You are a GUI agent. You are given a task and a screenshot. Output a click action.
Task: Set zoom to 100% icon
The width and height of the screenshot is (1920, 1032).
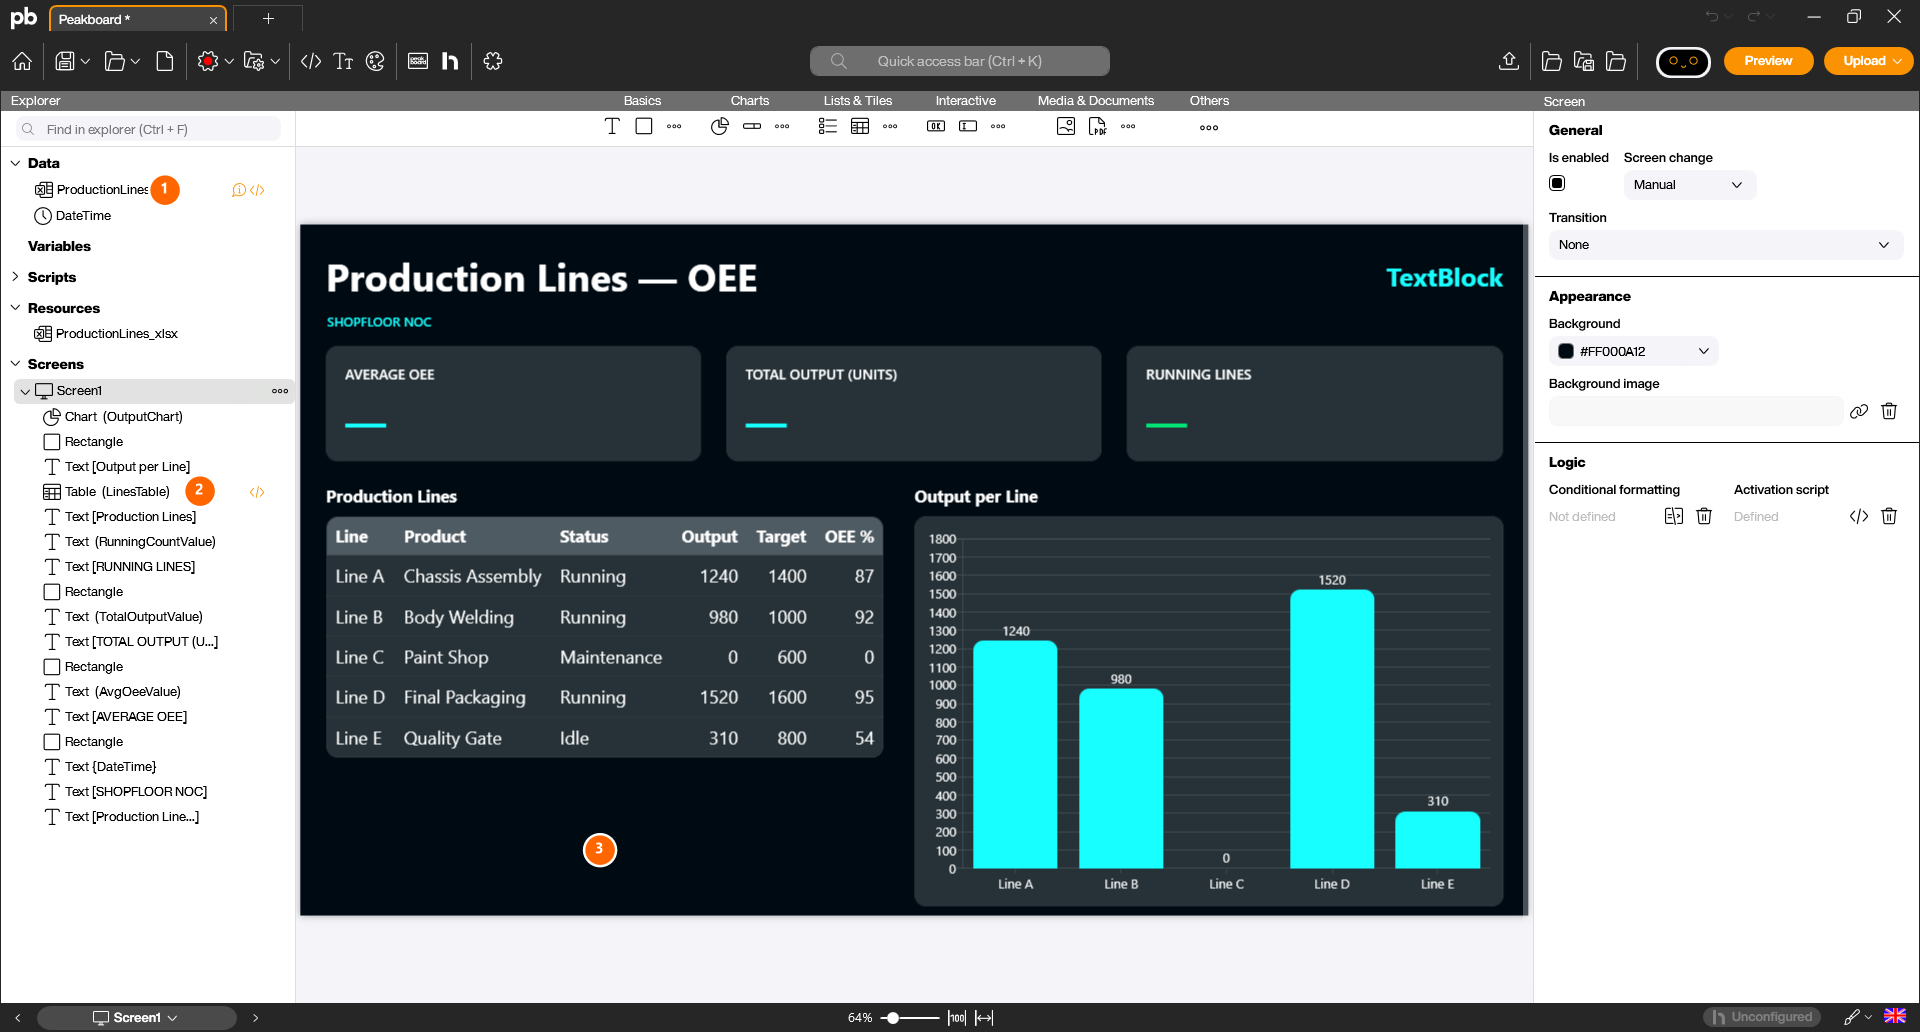pyautogui.click(x=957, y=1017)
